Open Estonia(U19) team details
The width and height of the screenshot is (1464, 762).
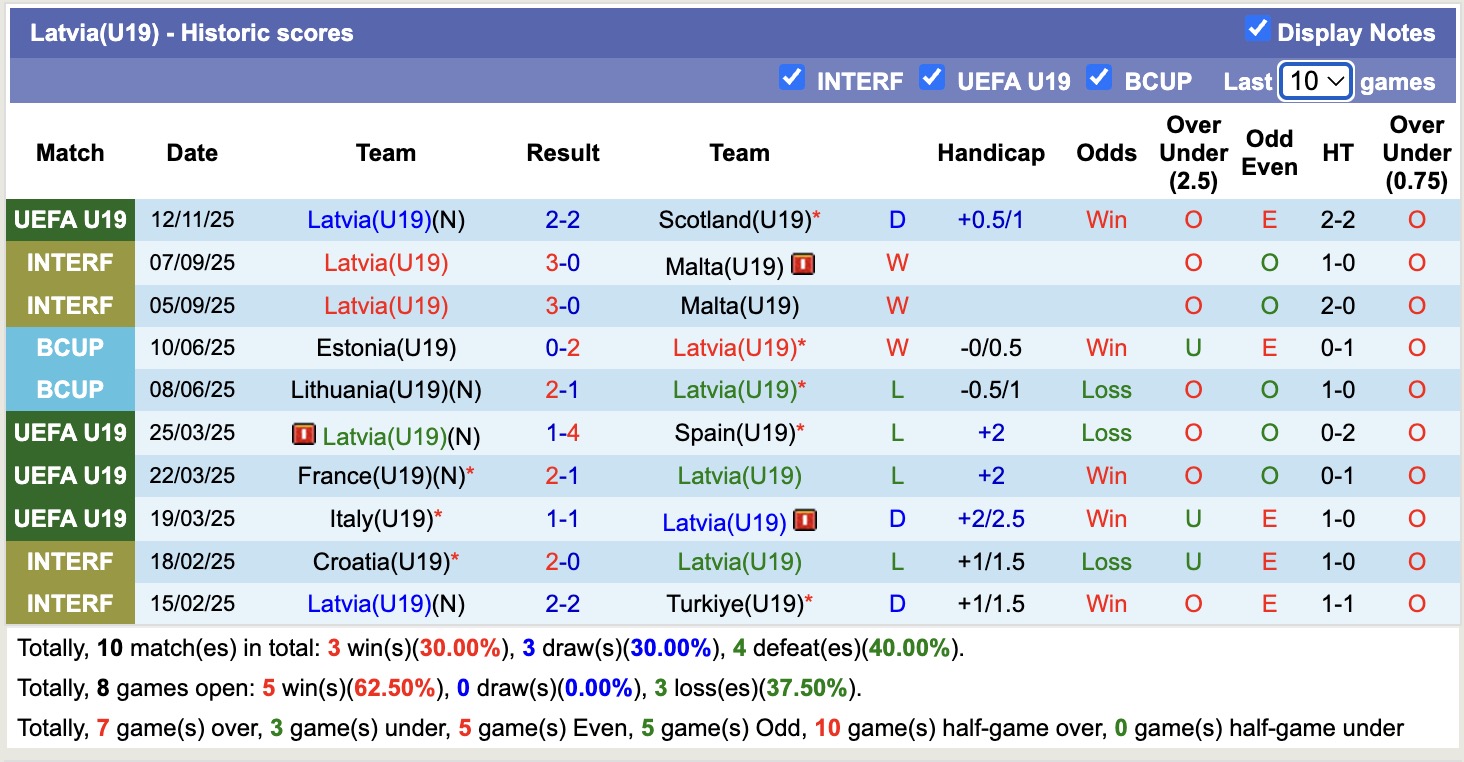(386, 347)
